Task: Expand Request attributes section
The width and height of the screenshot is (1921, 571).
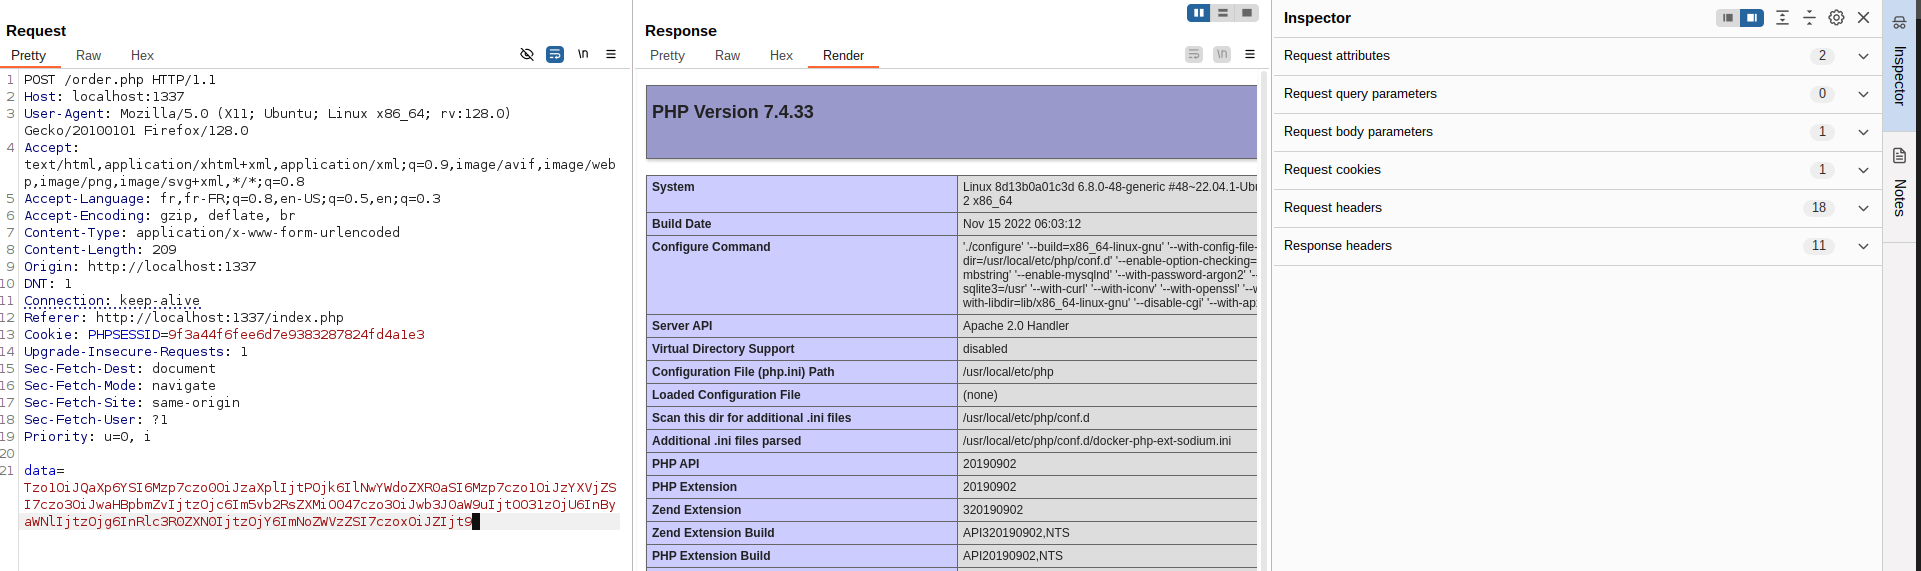Action: 1863,56
